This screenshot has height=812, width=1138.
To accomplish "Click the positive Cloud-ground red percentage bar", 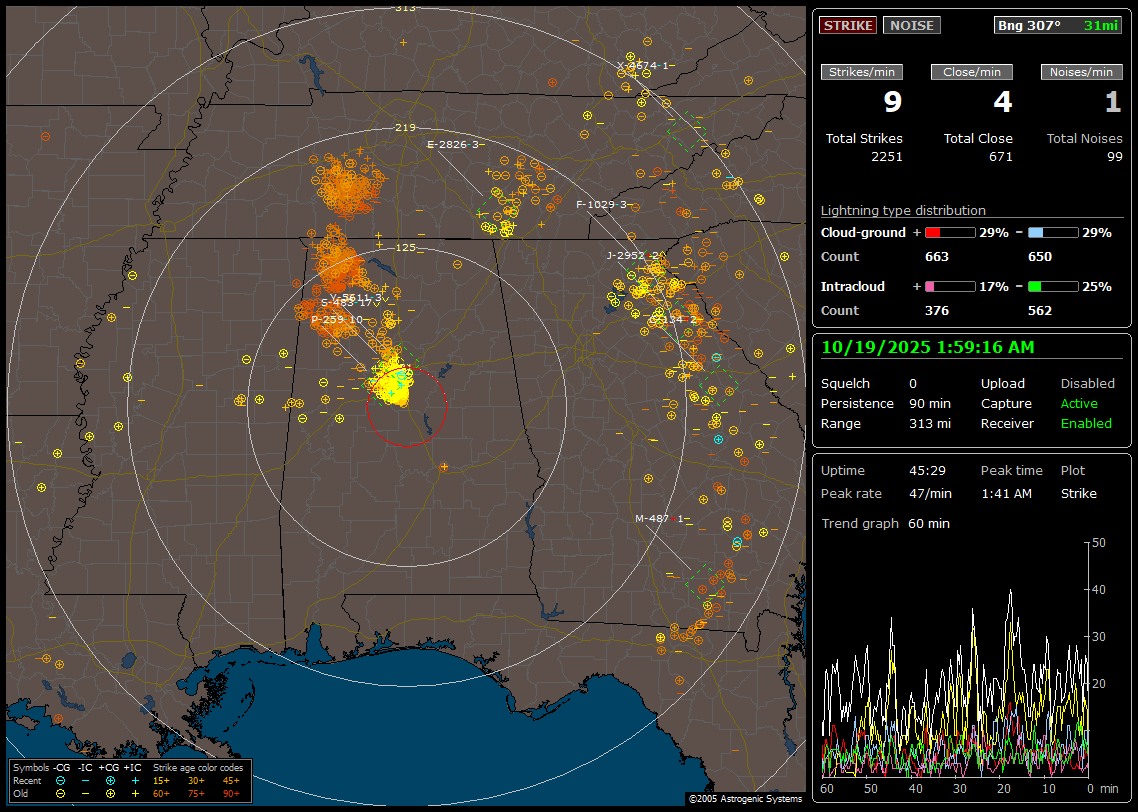I will (x=949, y=232).
